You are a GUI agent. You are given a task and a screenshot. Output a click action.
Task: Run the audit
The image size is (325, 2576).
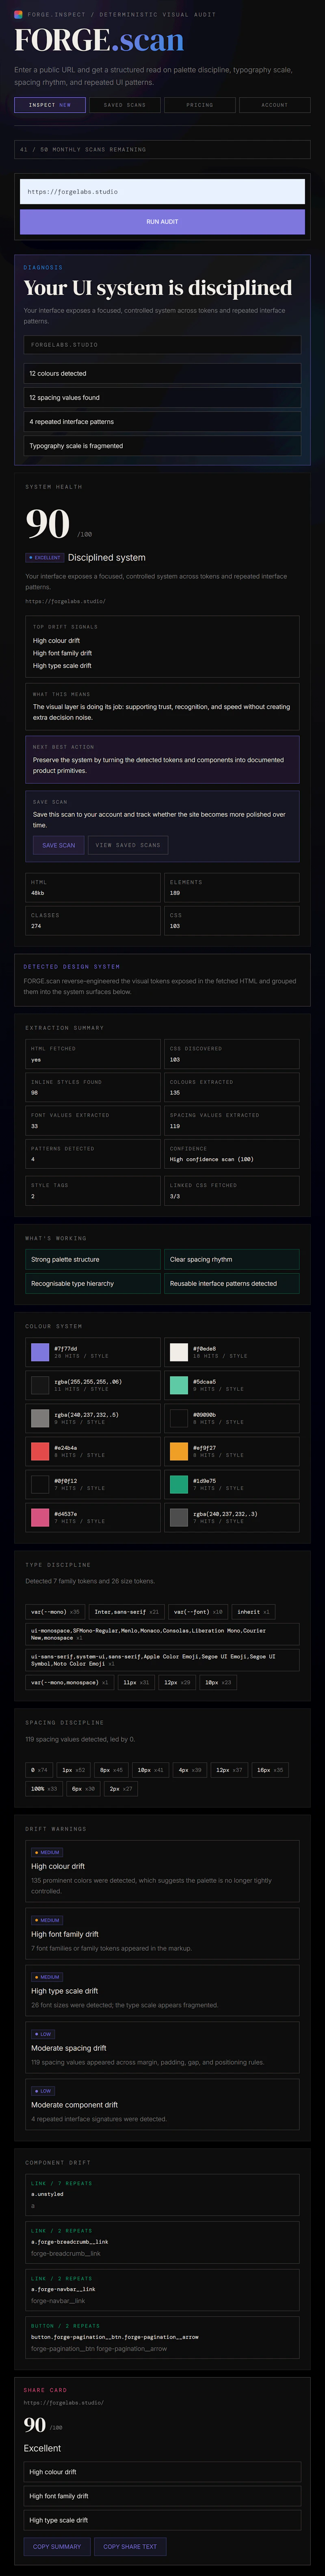(x=162, y=221)
